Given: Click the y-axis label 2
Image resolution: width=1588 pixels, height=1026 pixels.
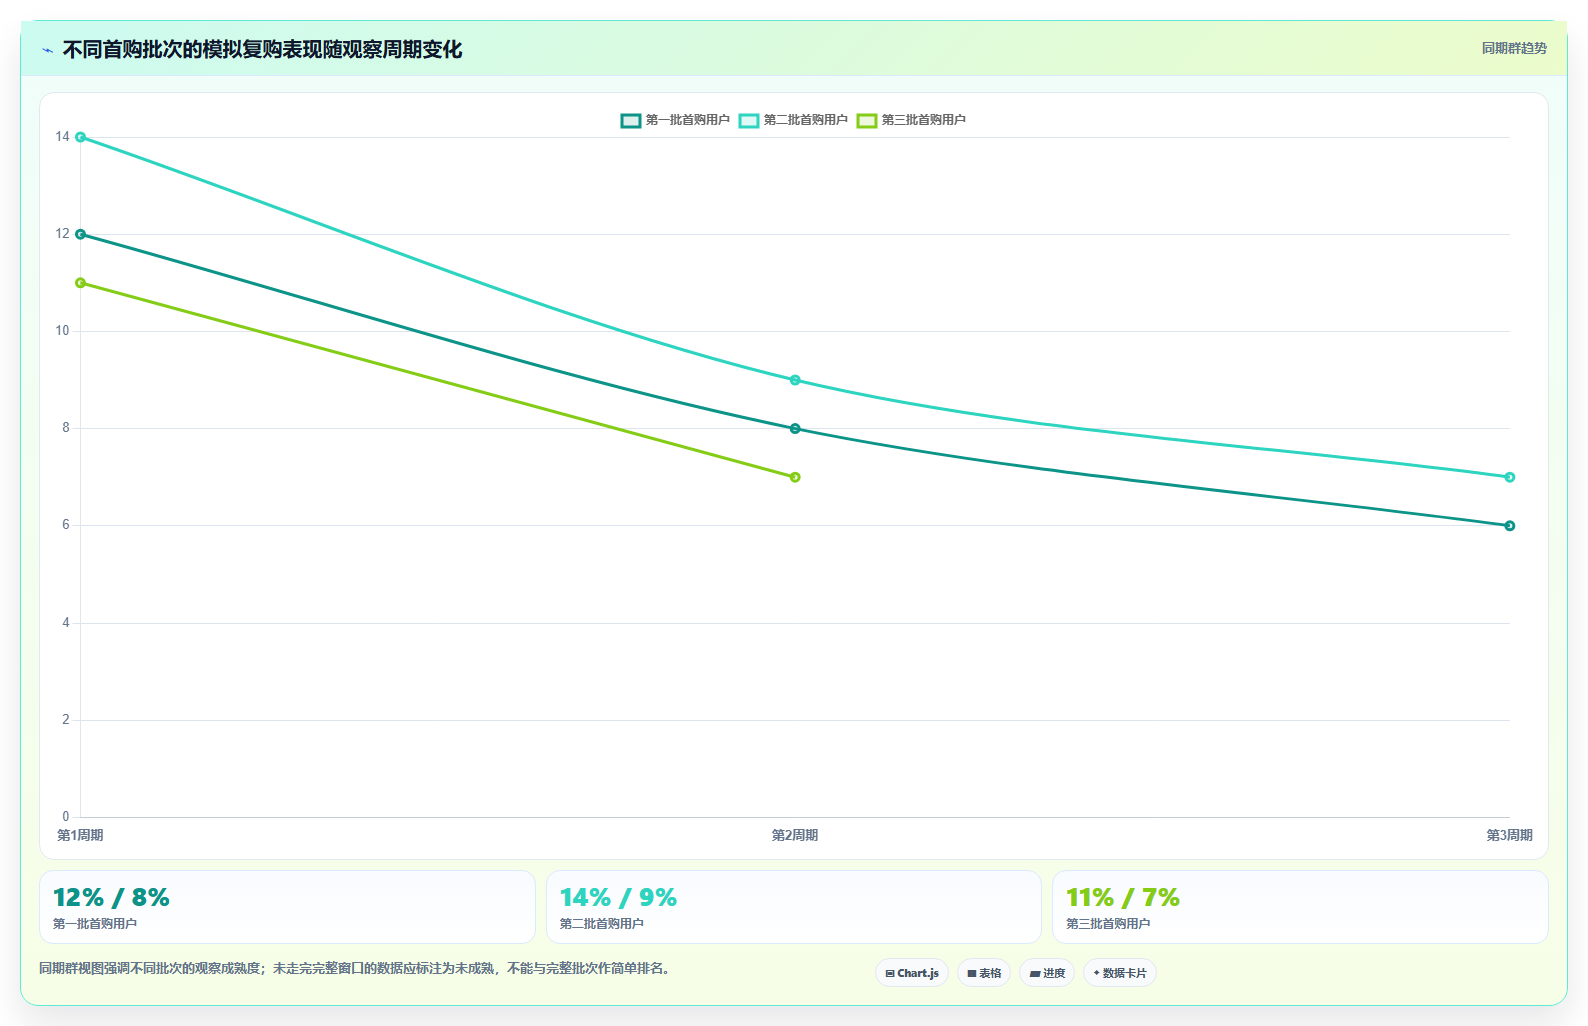Looking at the screenshot, I should click(66, 720).
